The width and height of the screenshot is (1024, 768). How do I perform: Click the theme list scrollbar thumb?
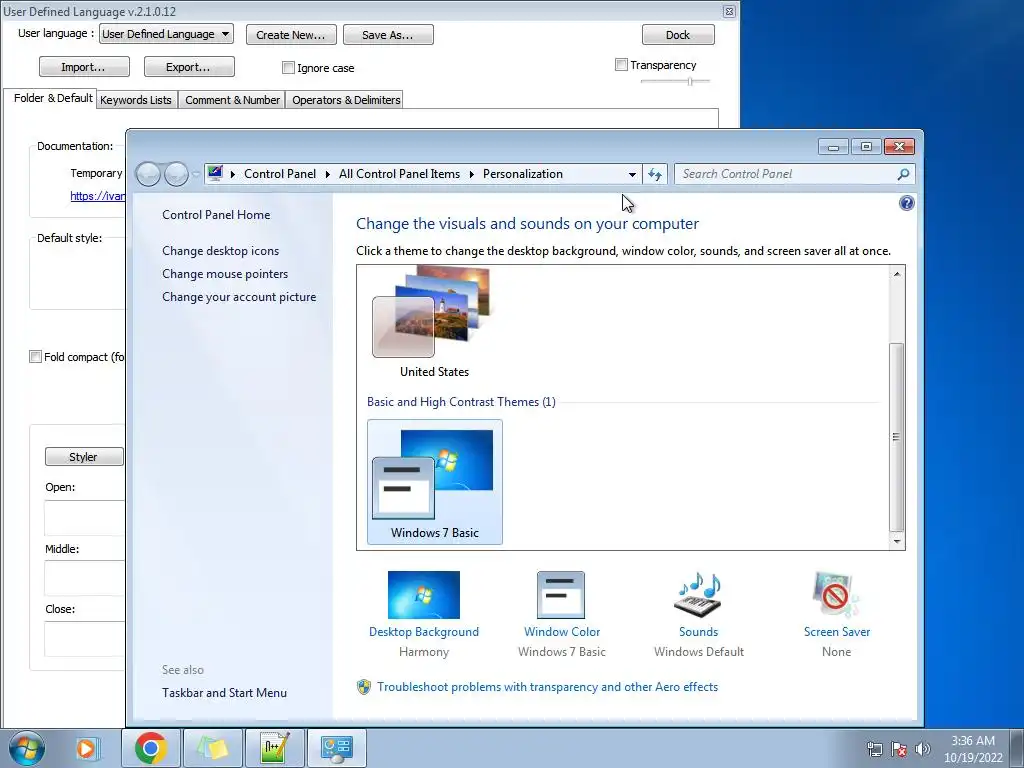(897, 436)
